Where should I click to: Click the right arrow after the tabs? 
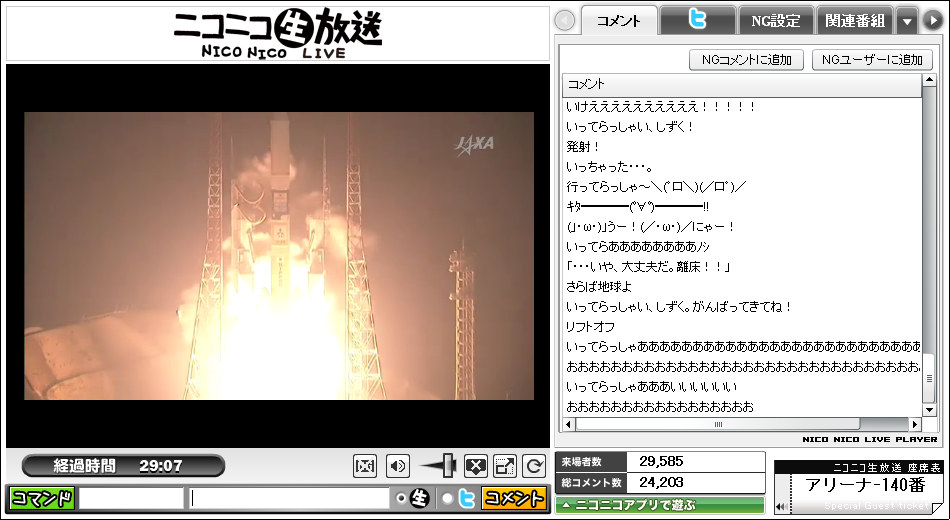(932, 21)
